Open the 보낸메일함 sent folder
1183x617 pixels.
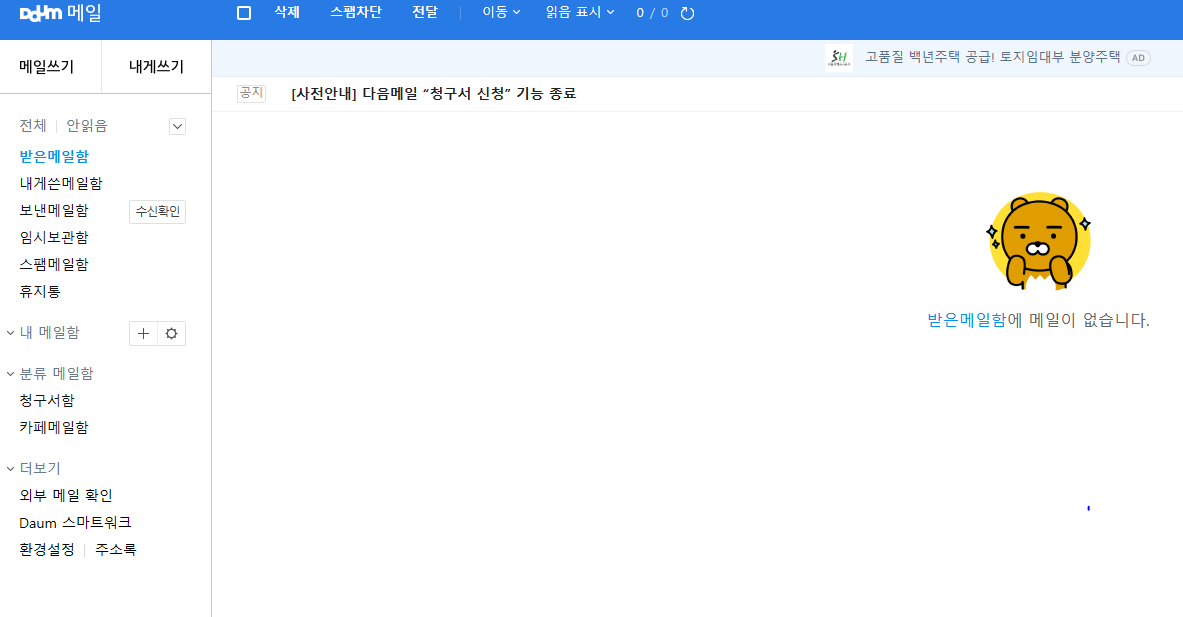coord(54,210)
